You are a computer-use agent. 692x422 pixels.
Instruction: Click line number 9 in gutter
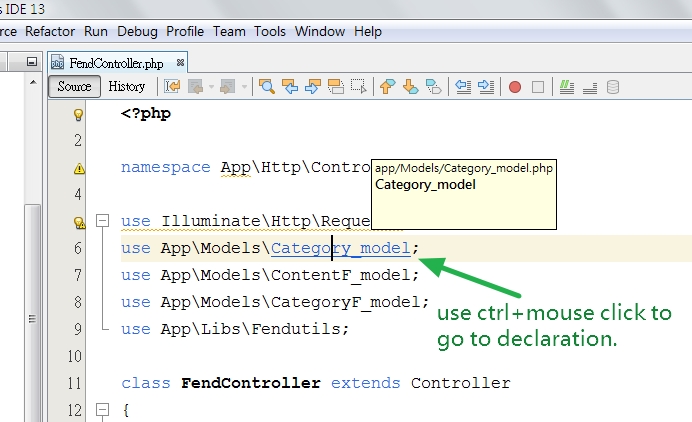[78, 329]
